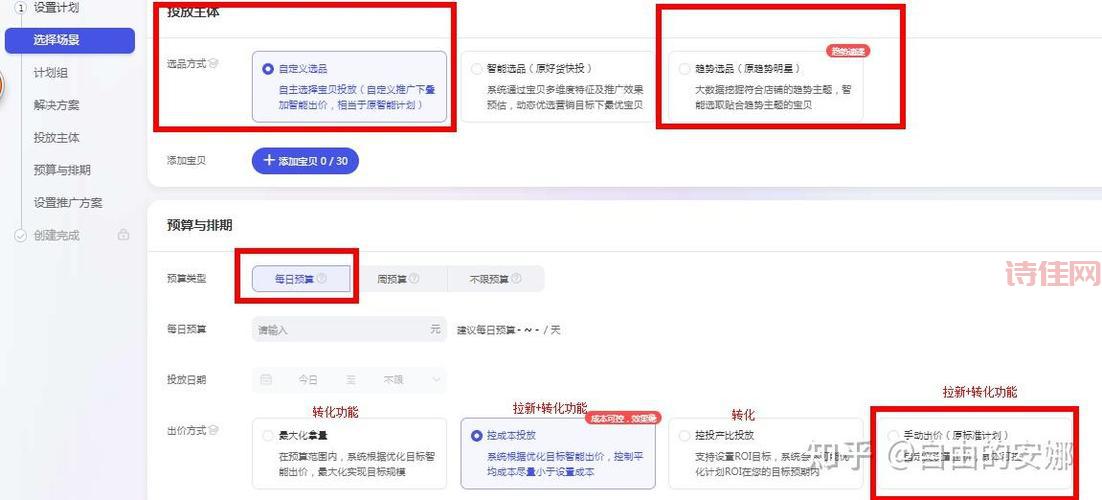Switch budget type to 不限预算
The image size is (1102, 500).
(495, 278)
